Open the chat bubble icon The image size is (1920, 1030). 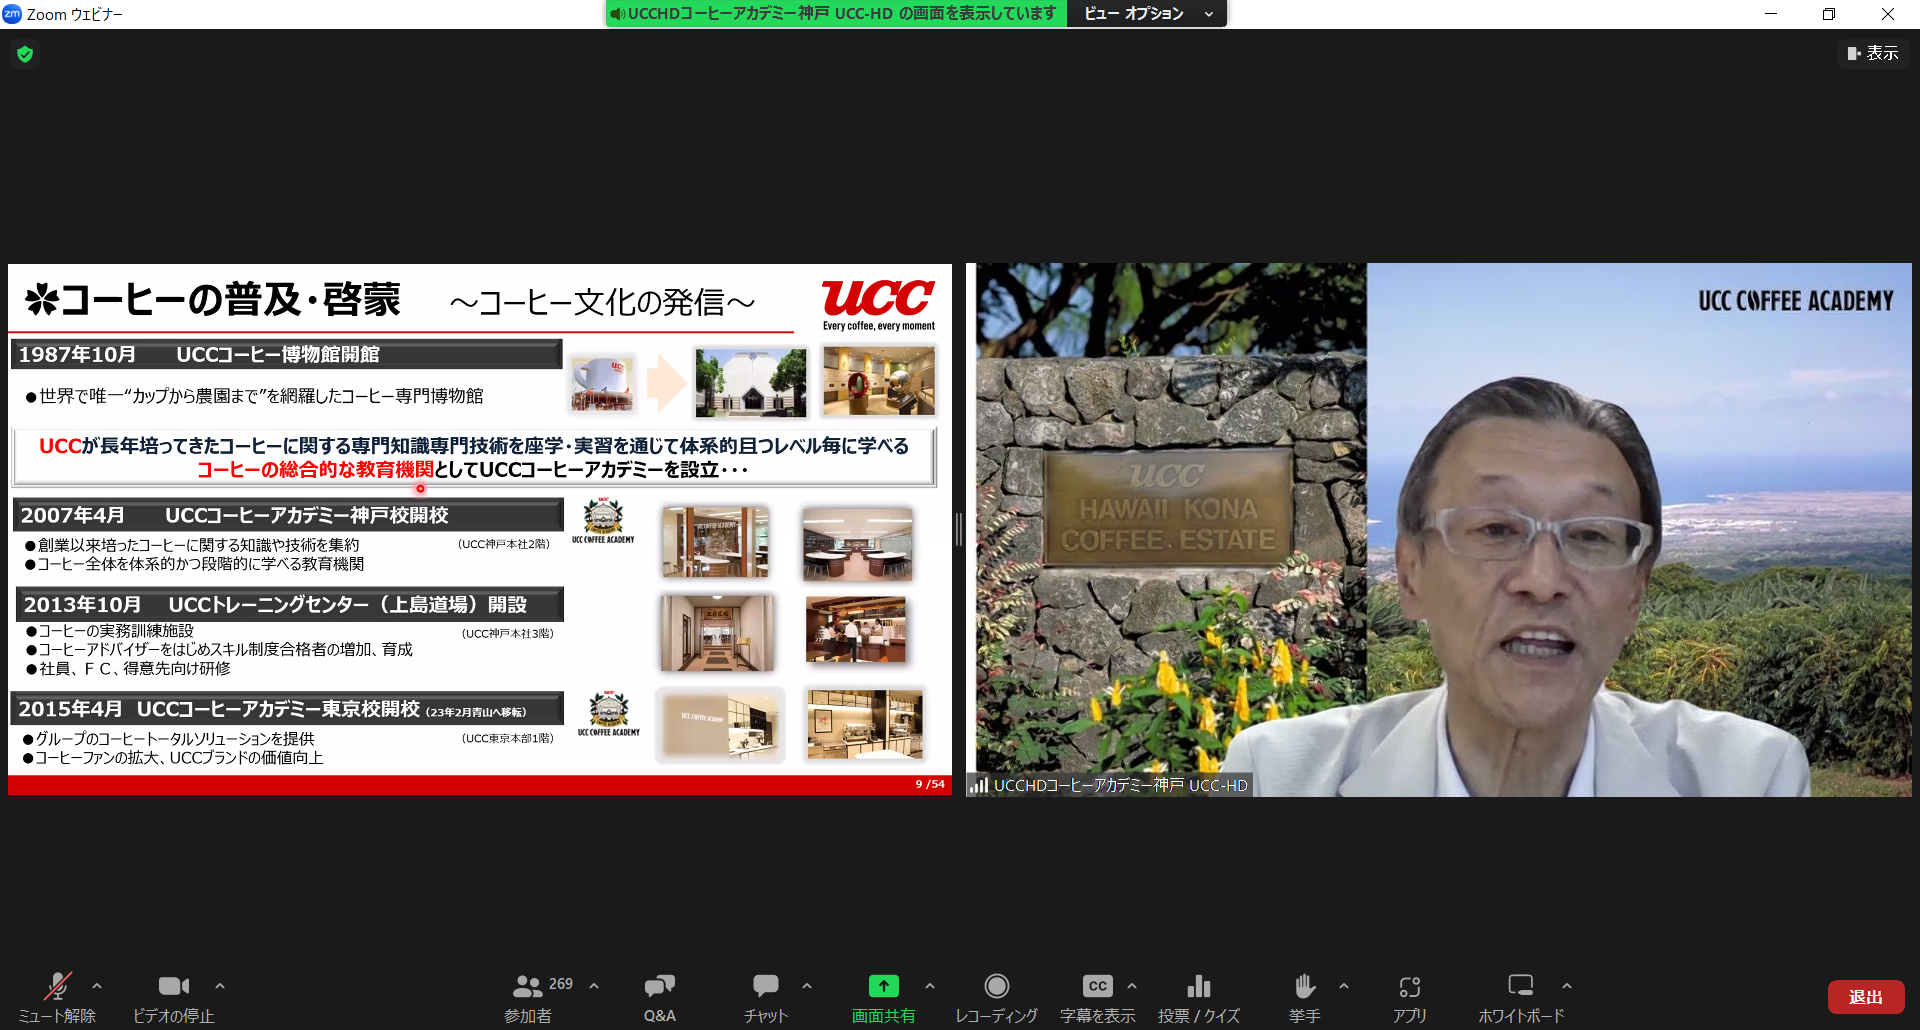(766, 986)
